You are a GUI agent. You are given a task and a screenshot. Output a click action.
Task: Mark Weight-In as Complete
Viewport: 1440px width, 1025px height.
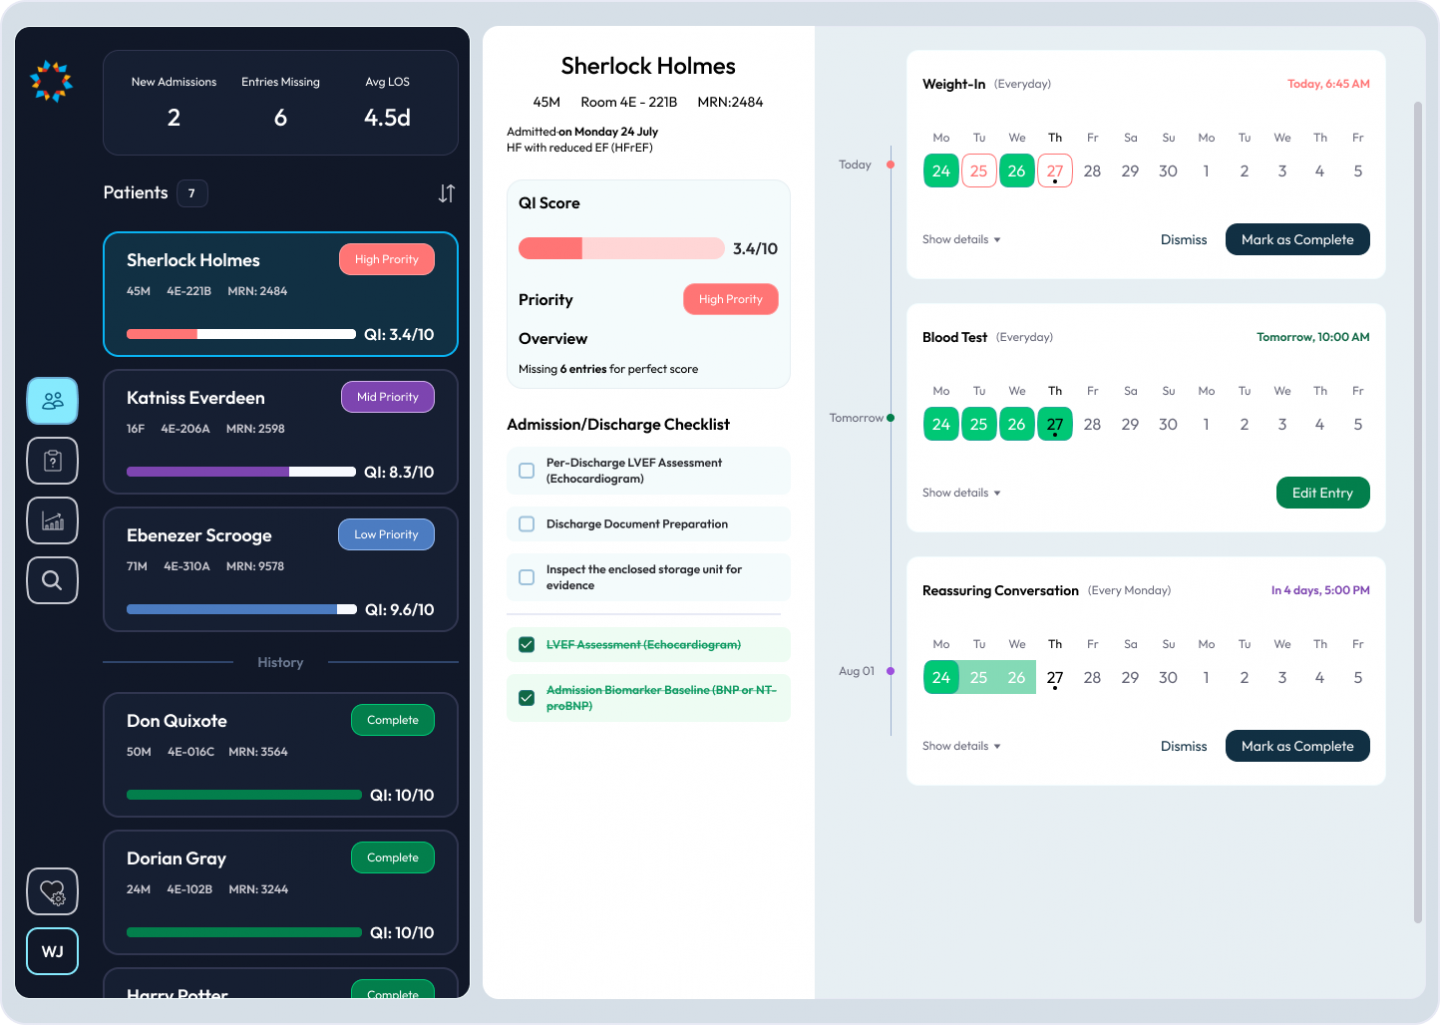[x=1297, y=239]
